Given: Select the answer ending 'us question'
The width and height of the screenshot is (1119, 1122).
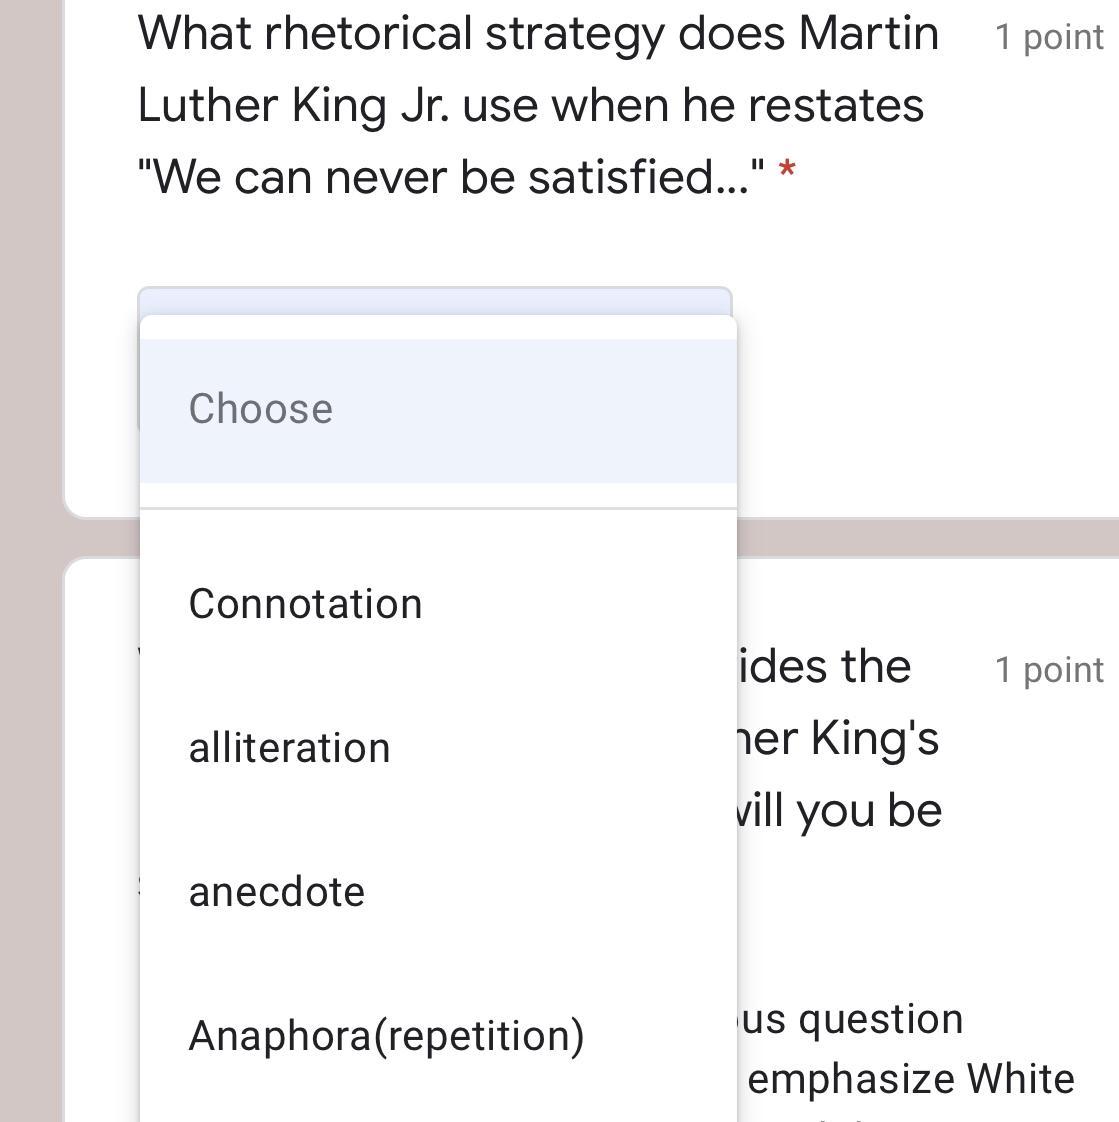Looking at the screenshot, I should (x=850, y=1020).
